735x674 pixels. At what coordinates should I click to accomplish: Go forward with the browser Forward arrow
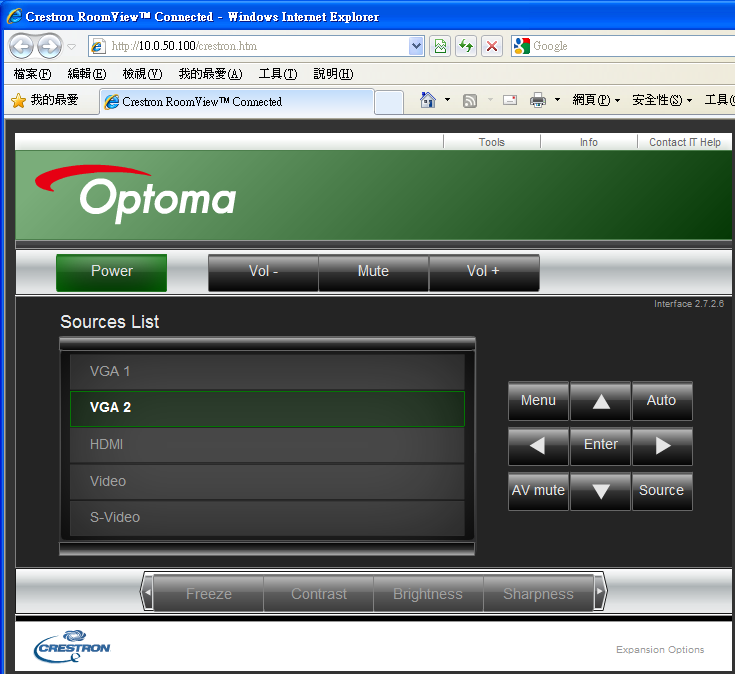click(x=49, y=46)
